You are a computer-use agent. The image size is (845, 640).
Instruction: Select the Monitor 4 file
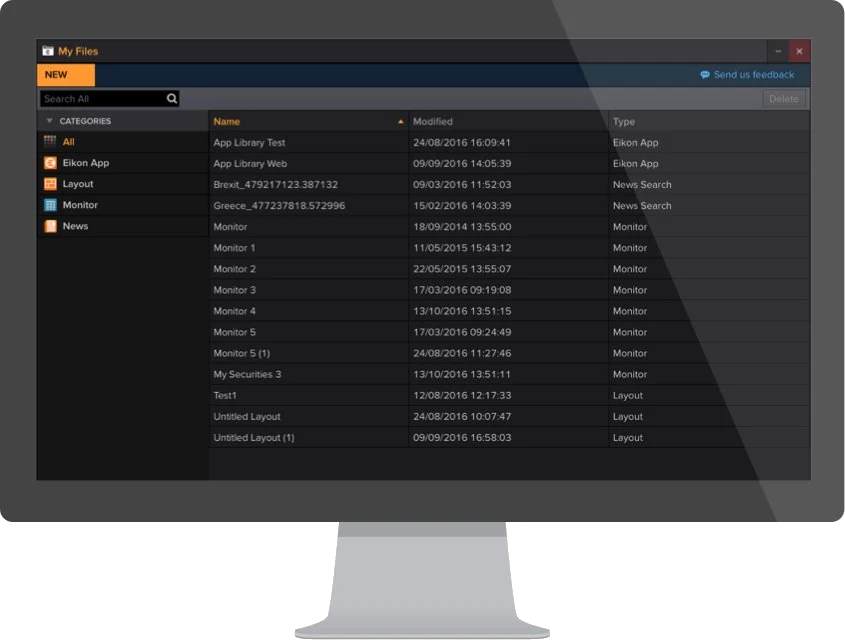click(x=234, y=311)
